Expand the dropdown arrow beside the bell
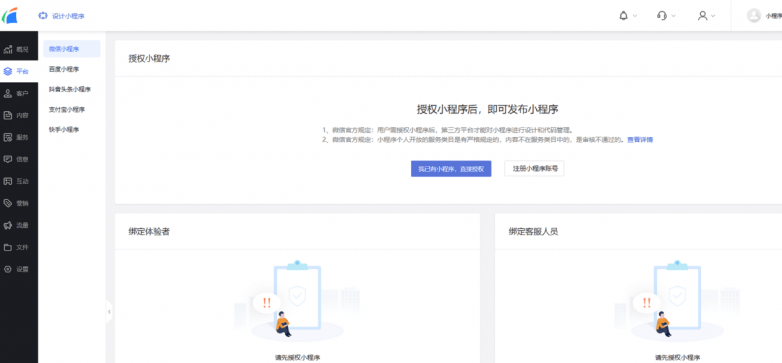The height and width of the screenshot is (363, 782). [635, 16]
